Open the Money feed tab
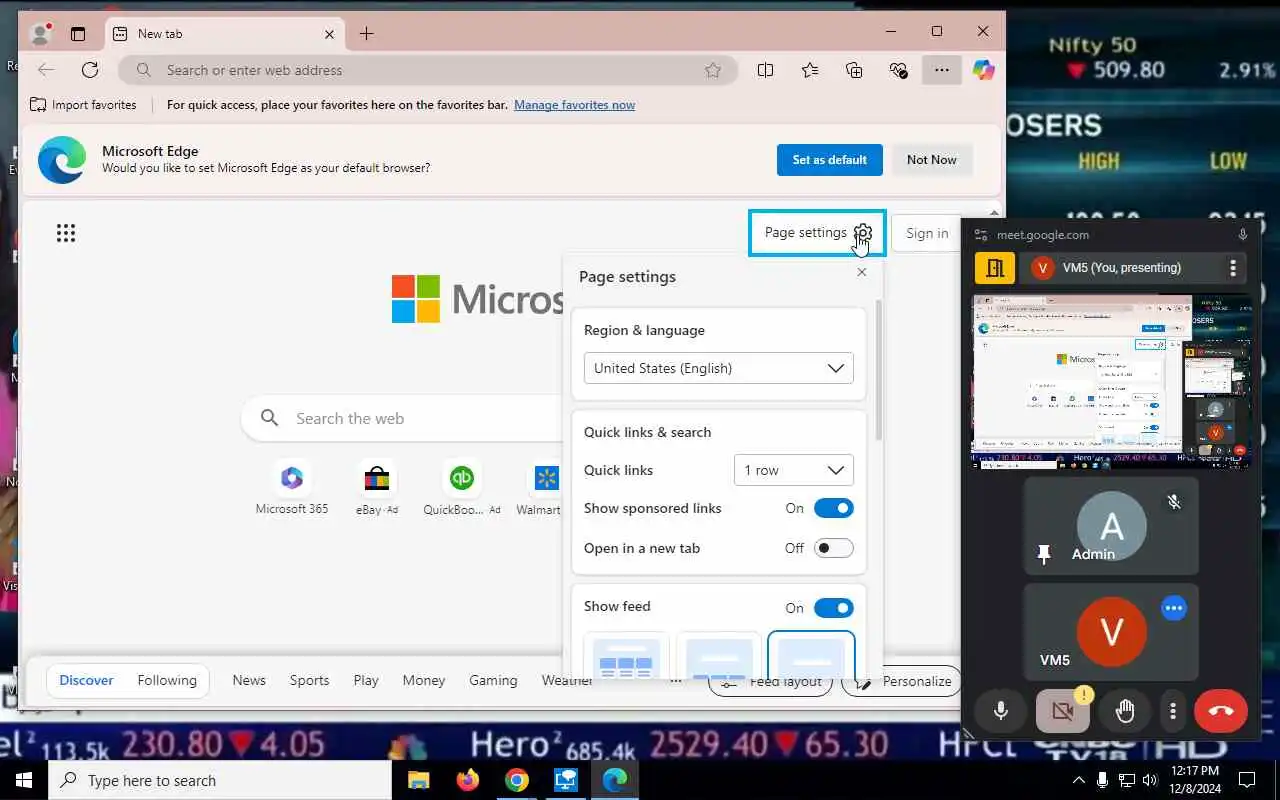The image size is (1280, 800). 424,680
